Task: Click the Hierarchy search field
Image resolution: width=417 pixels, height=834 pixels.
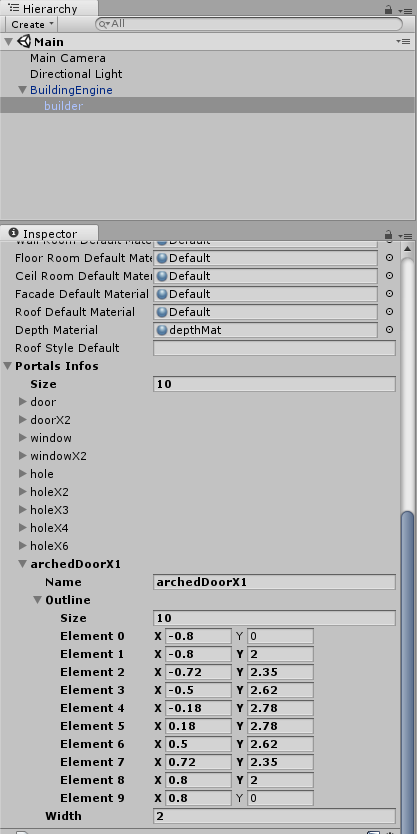Action: pos(248,24)
